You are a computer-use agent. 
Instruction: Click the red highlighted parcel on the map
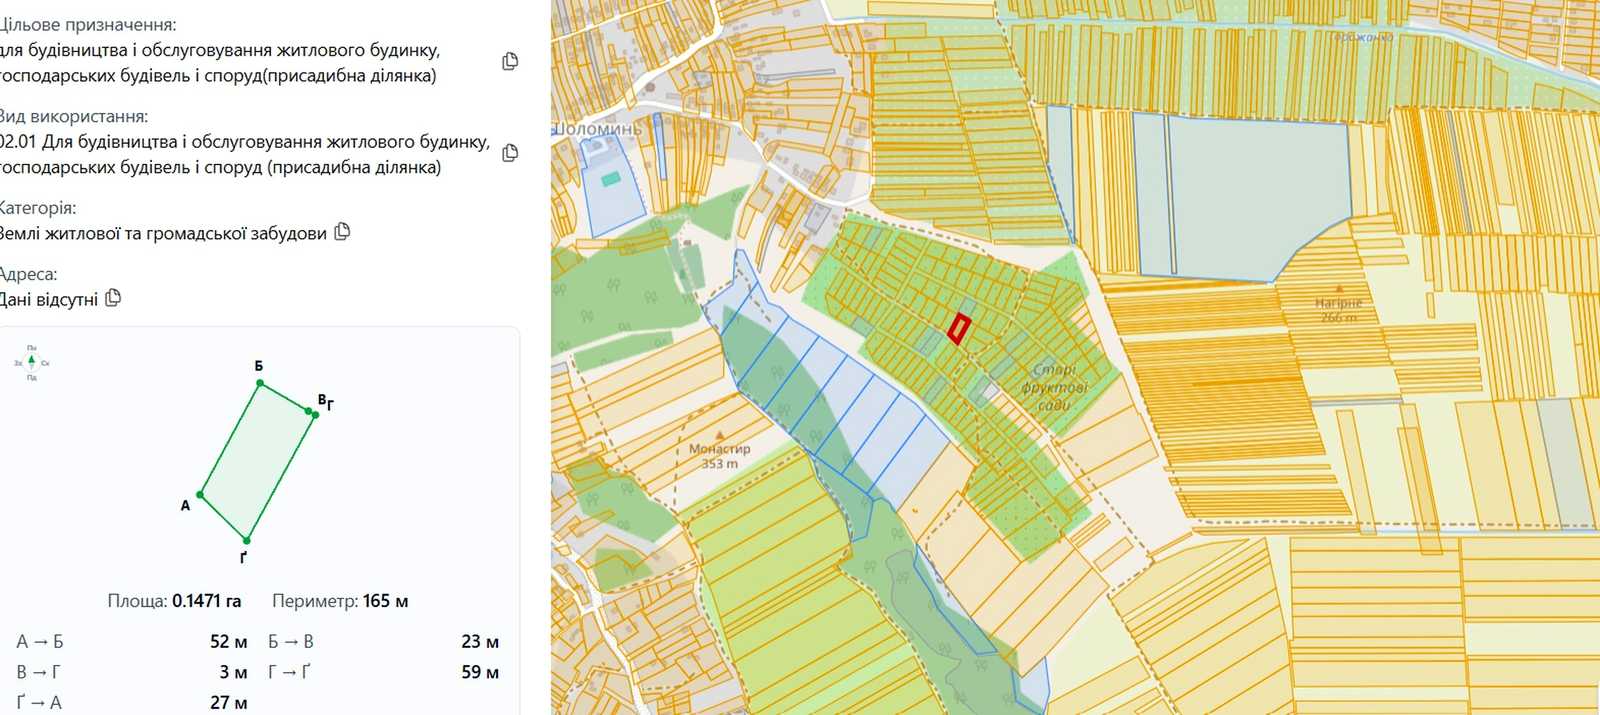[x=958, y=329]
